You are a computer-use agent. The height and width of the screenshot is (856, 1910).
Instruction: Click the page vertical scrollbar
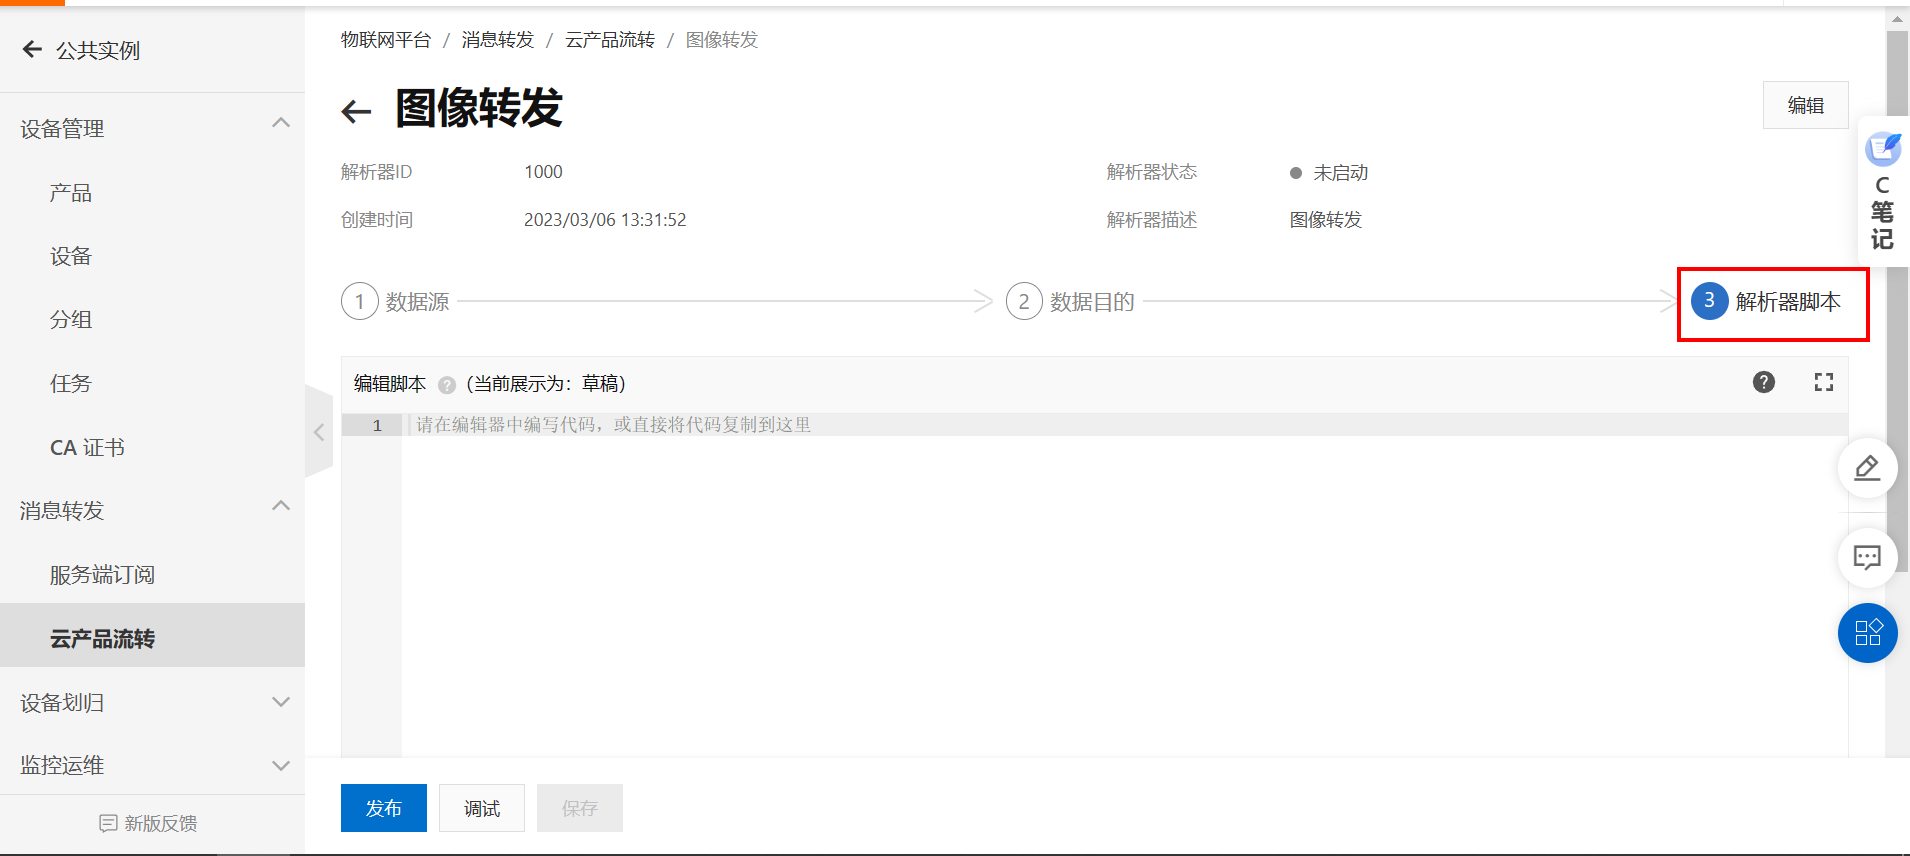(1897, 300)
